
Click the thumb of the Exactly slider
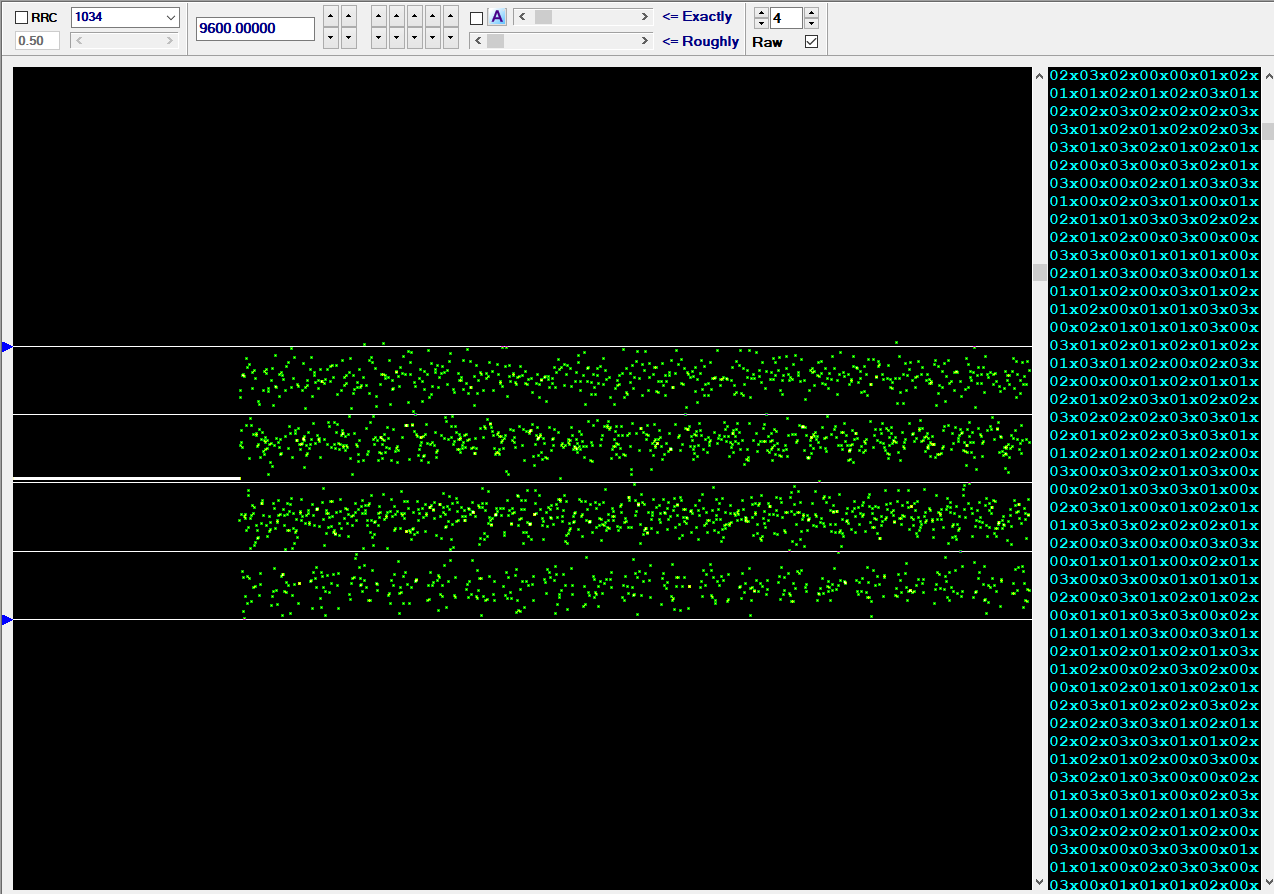[543, 17]
